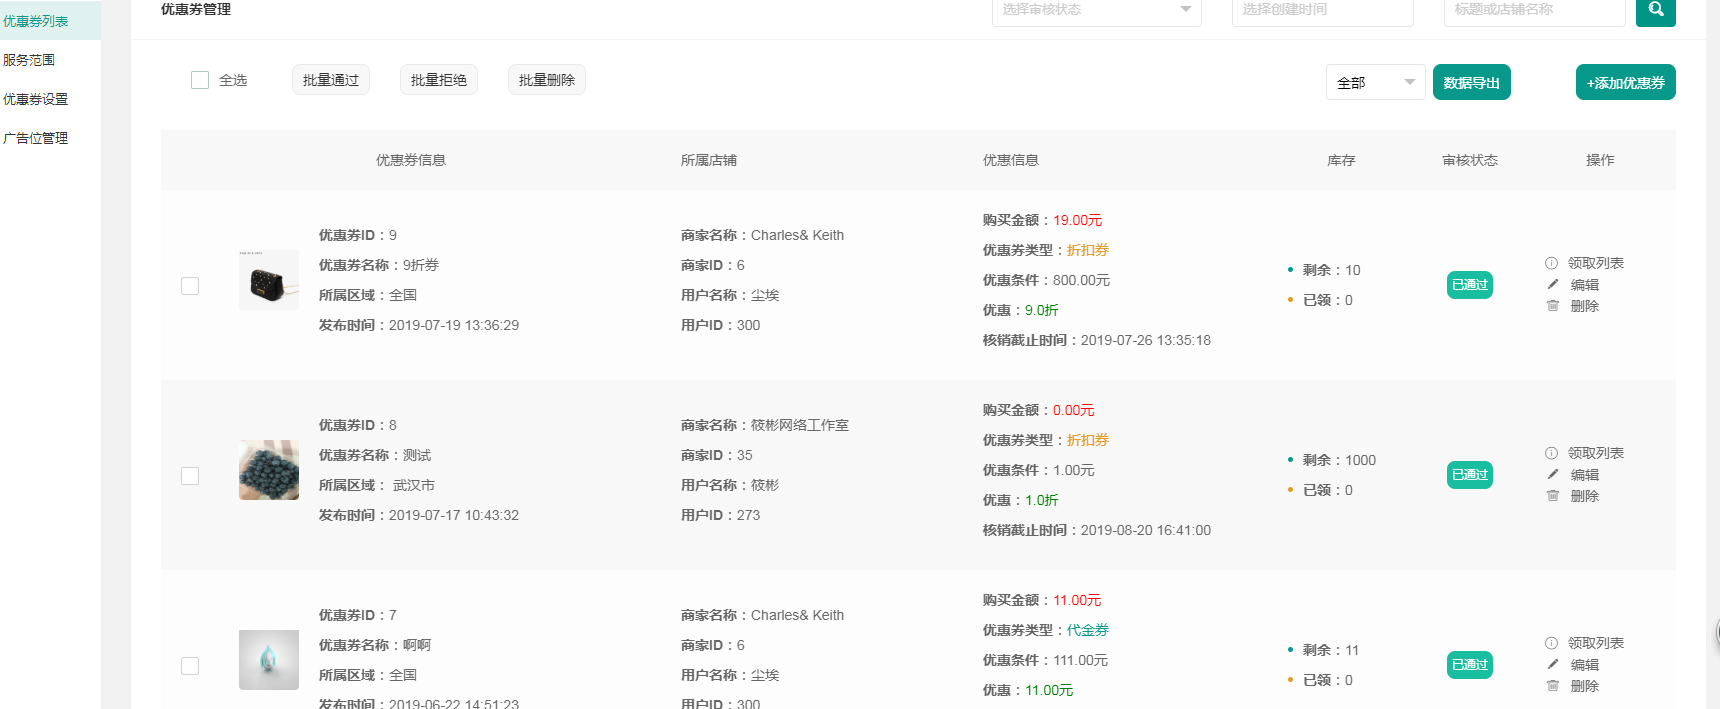
Task: Open the 全部 filter dropdown
Action: point(1375,83)
